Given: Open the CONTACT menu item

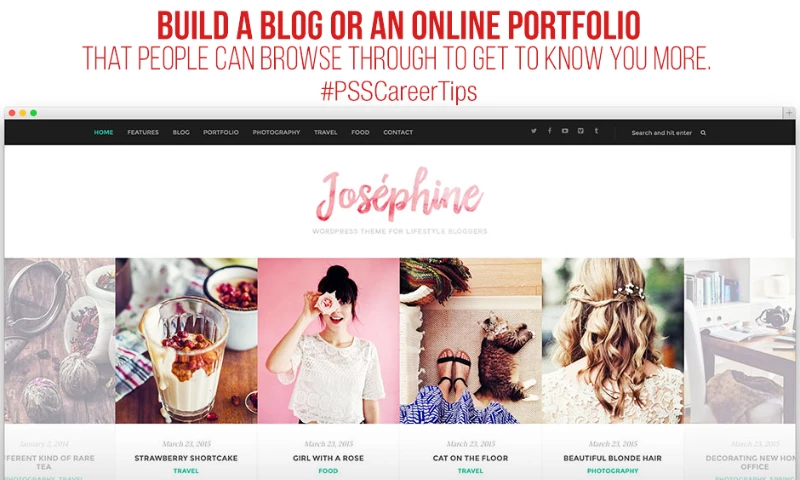Looking at the screenshot, I should point(398,132).
